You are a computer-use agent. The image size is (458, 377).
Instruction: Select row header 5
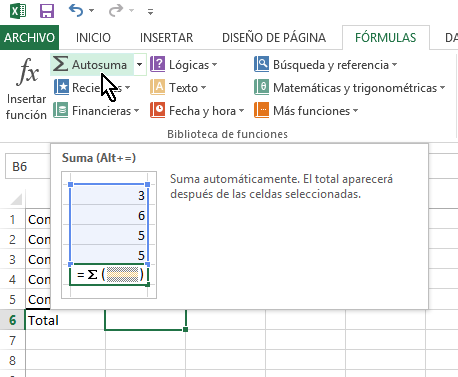(x=13, y=299)
